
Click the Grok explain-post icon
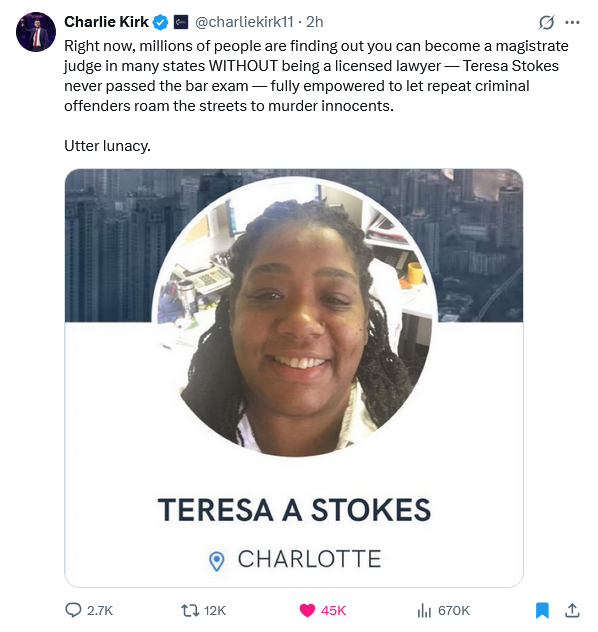[546, 22]
